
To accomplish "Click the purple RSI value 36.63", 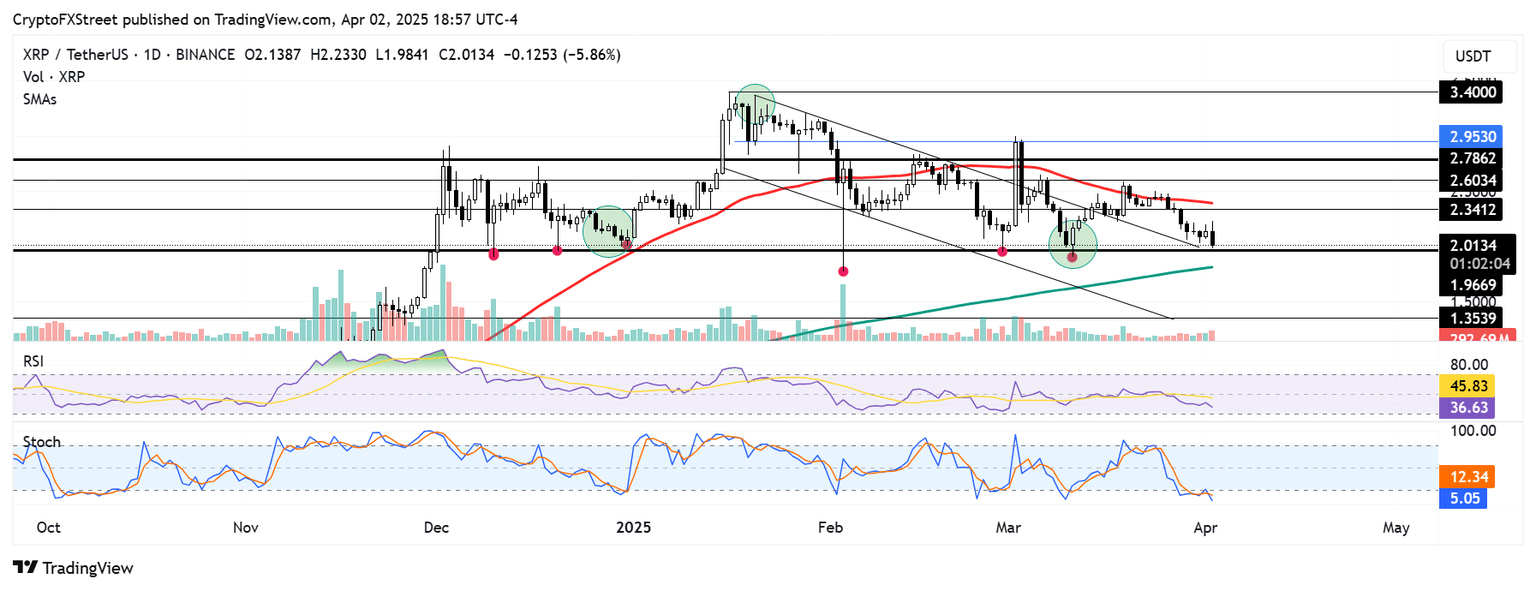I will [x=1466, y=408].
